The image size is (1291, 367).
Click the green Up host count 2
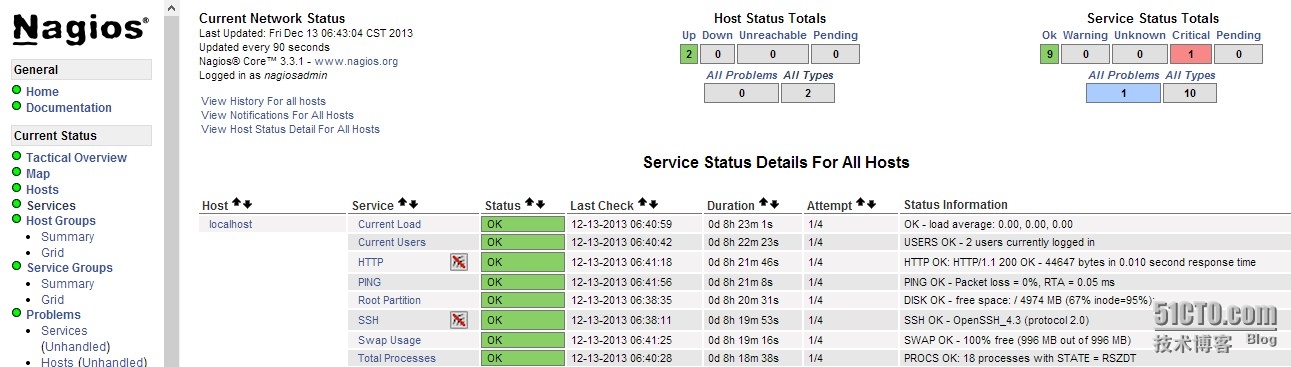click(x=688, y=54)
